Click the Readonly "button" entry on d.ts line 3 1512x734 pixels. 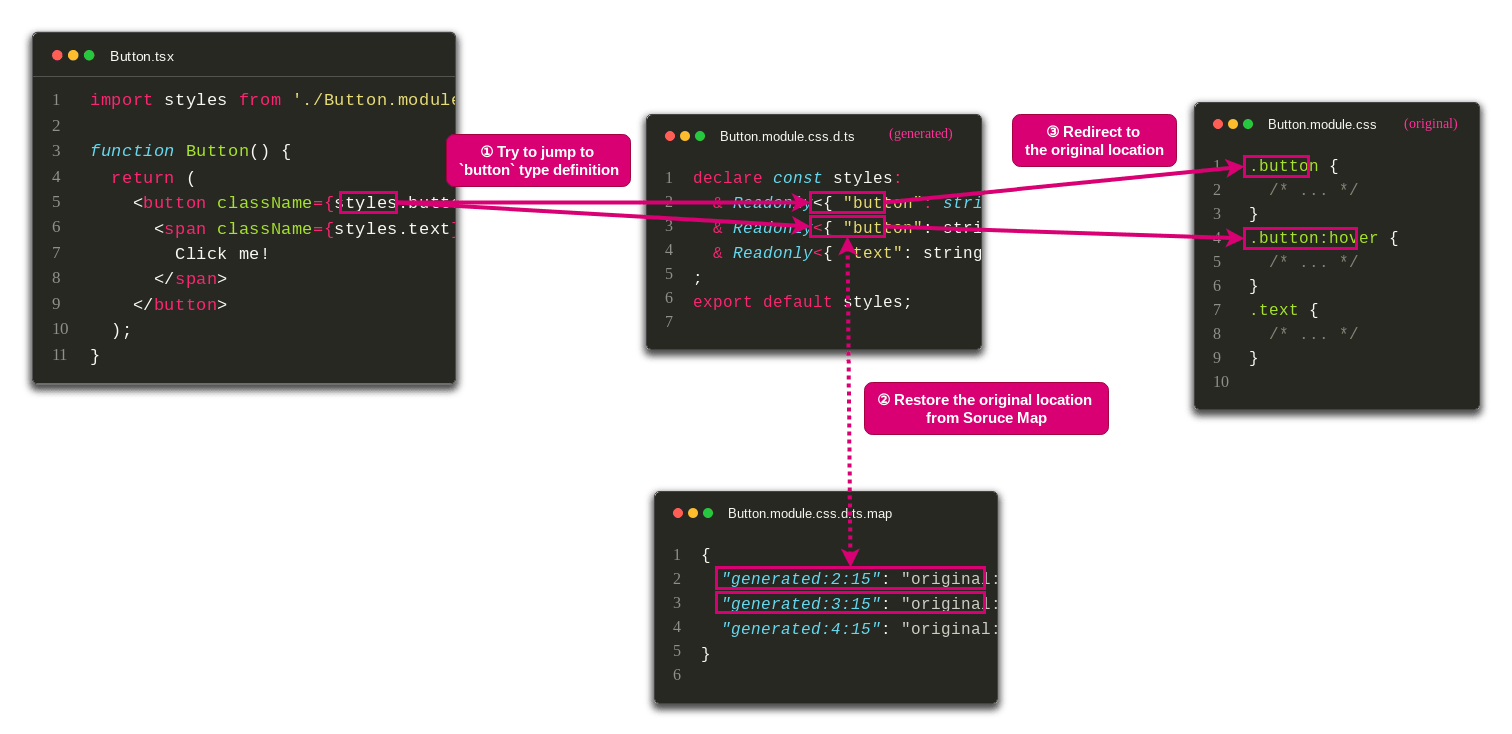pyautogui.click(x=847, y=228)
